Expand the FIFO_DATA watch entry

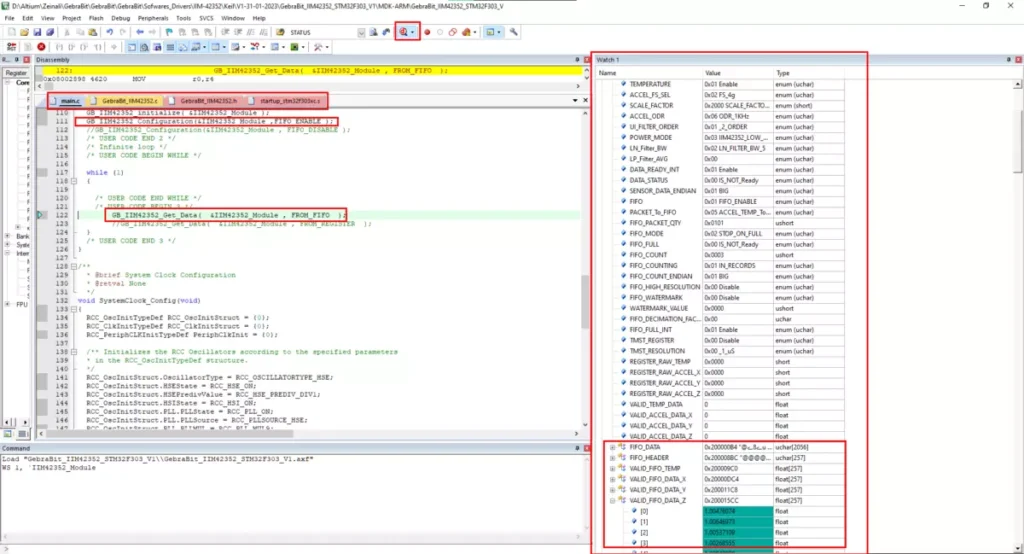tap(612, 448)
